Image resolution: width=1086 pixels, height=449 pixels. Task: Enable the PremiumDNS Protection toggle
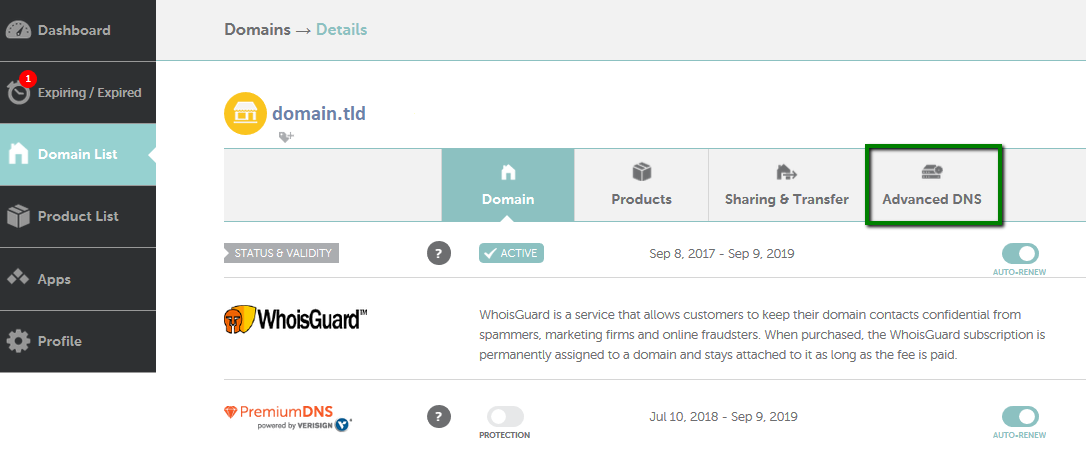tap(505, 416)
